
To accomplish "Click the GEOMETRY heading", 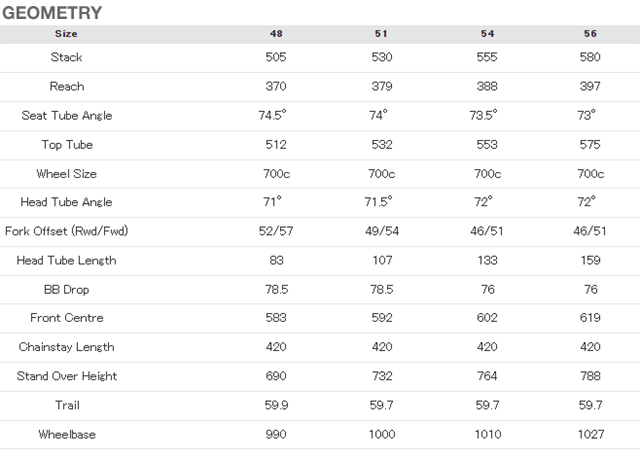I will coord(52,13).
